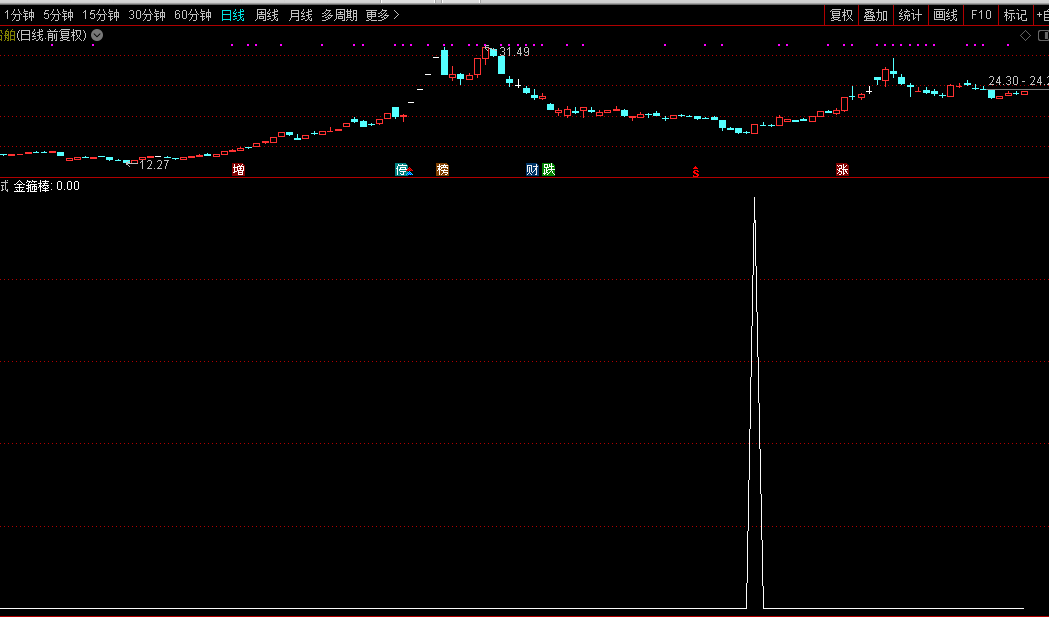Click the 增 event marker icon

pos(238,170)
